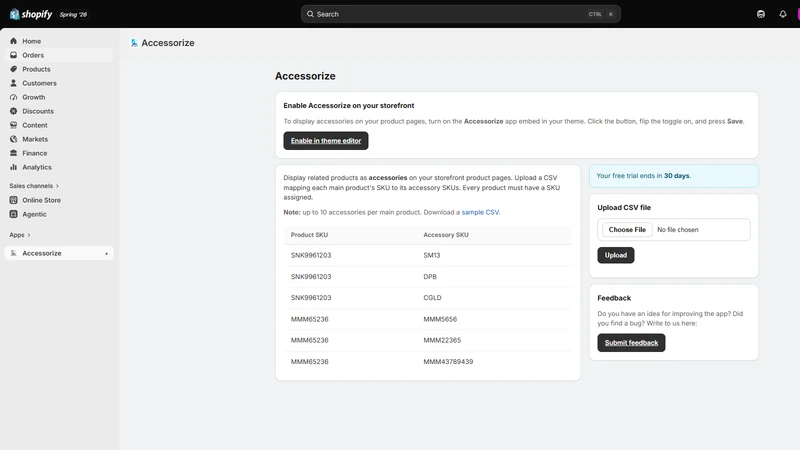Click accessory SKU CGLD cell
The width and height of the screenshot is (800, 450).
432,297
